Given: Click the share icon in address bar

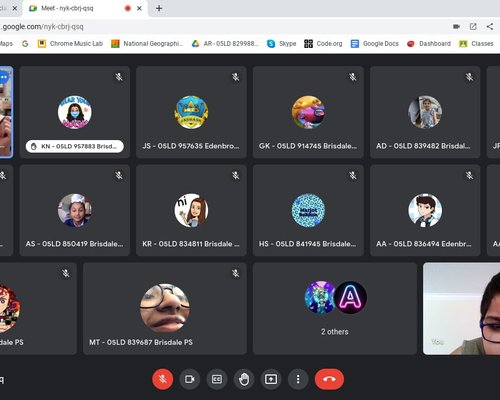Looking at the screenshot, I should click(x=490, y=26).
